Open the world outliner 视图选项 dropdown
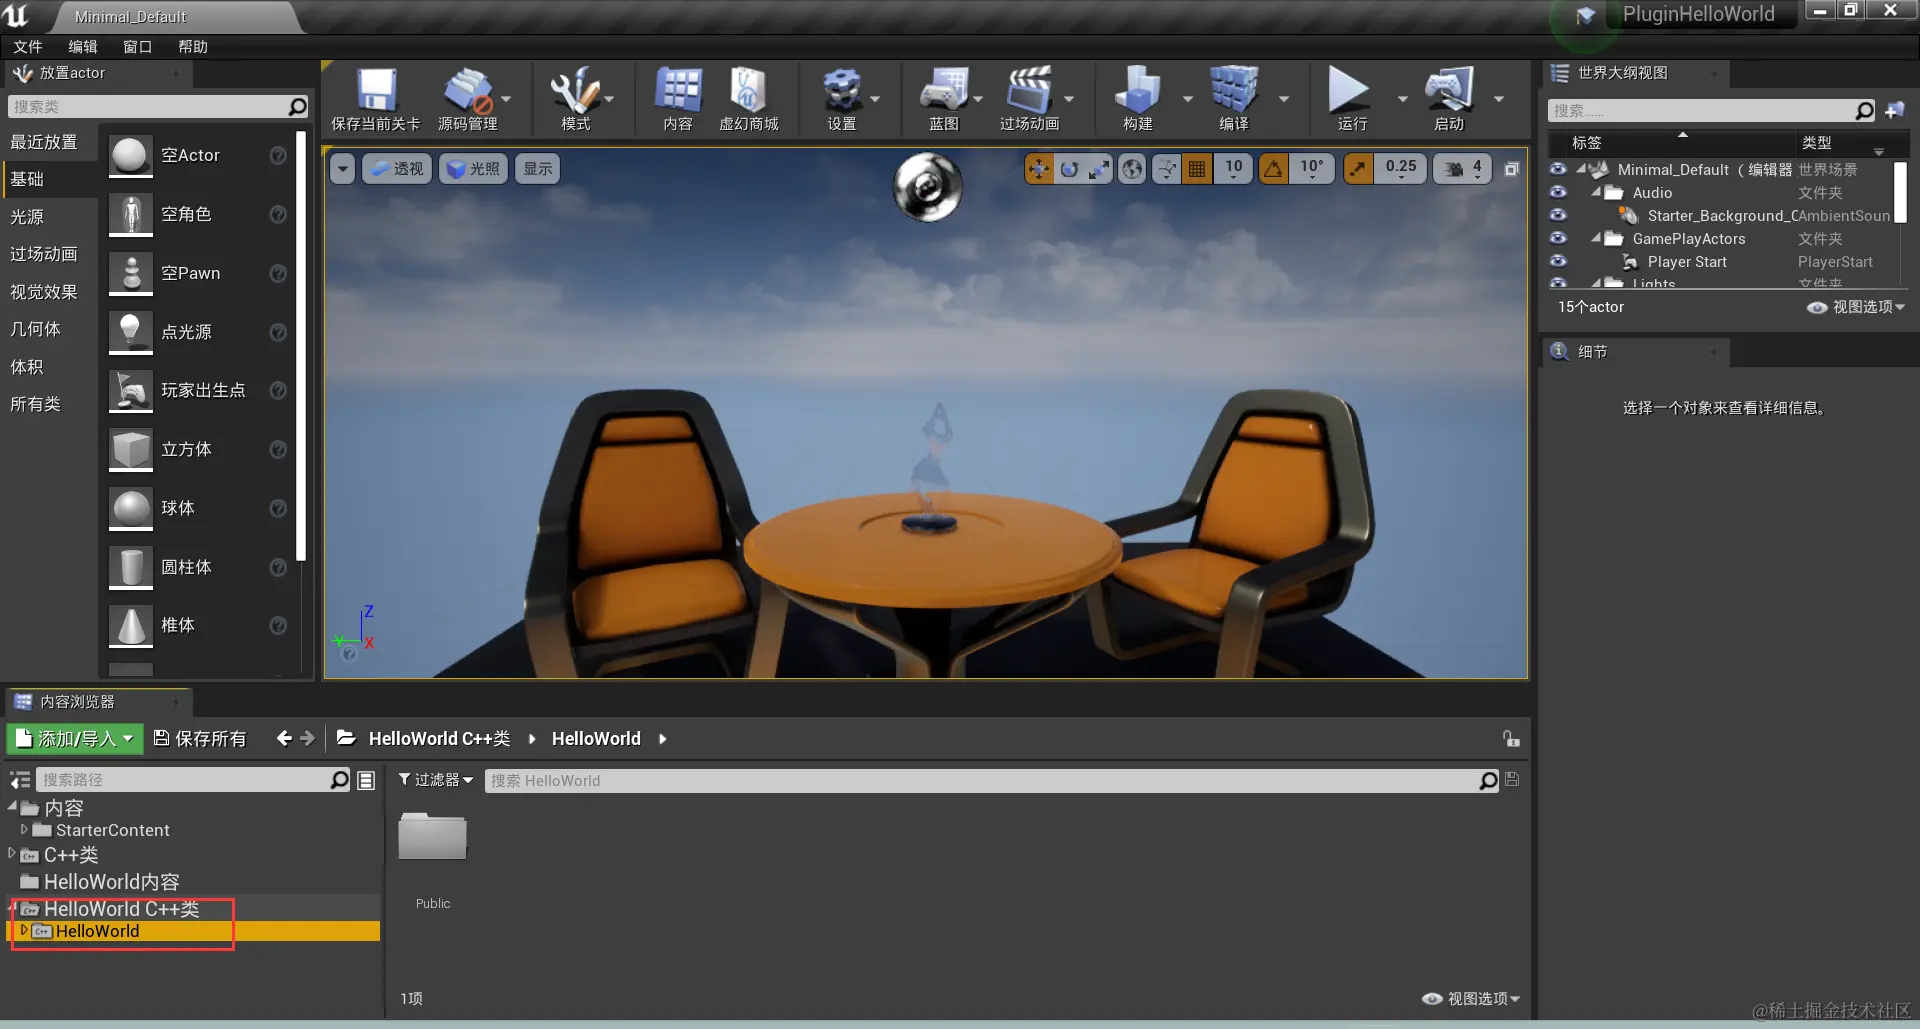The height and width of the screenshot is (1029, 1920). [1856, 307]
